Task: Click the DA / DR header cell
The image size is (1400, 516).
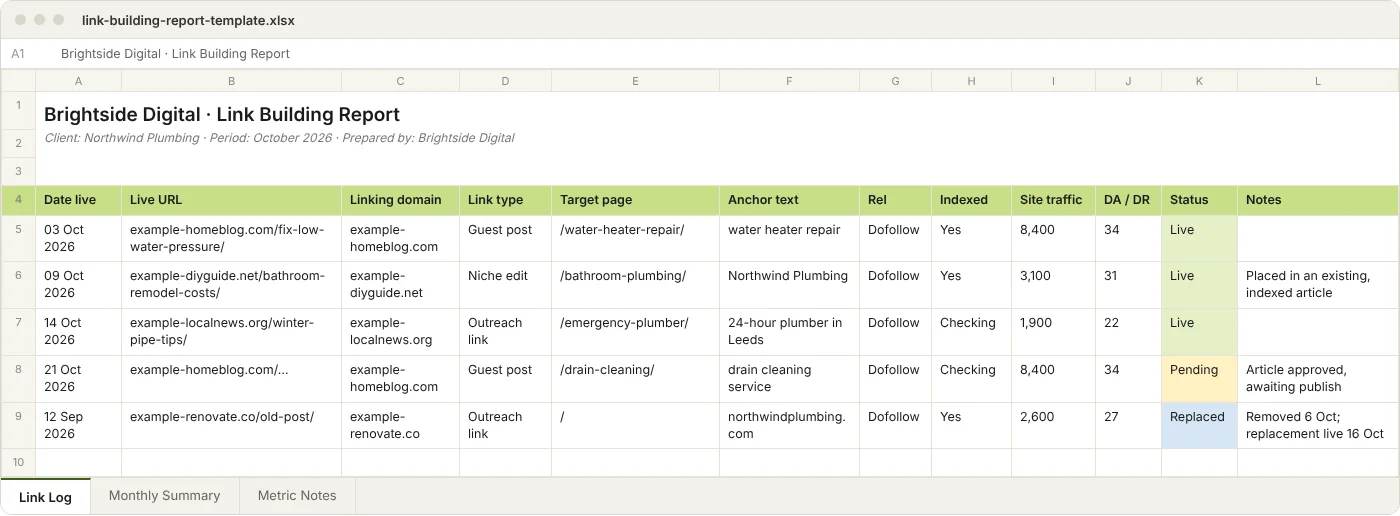Action: (x=1128, y=200)
